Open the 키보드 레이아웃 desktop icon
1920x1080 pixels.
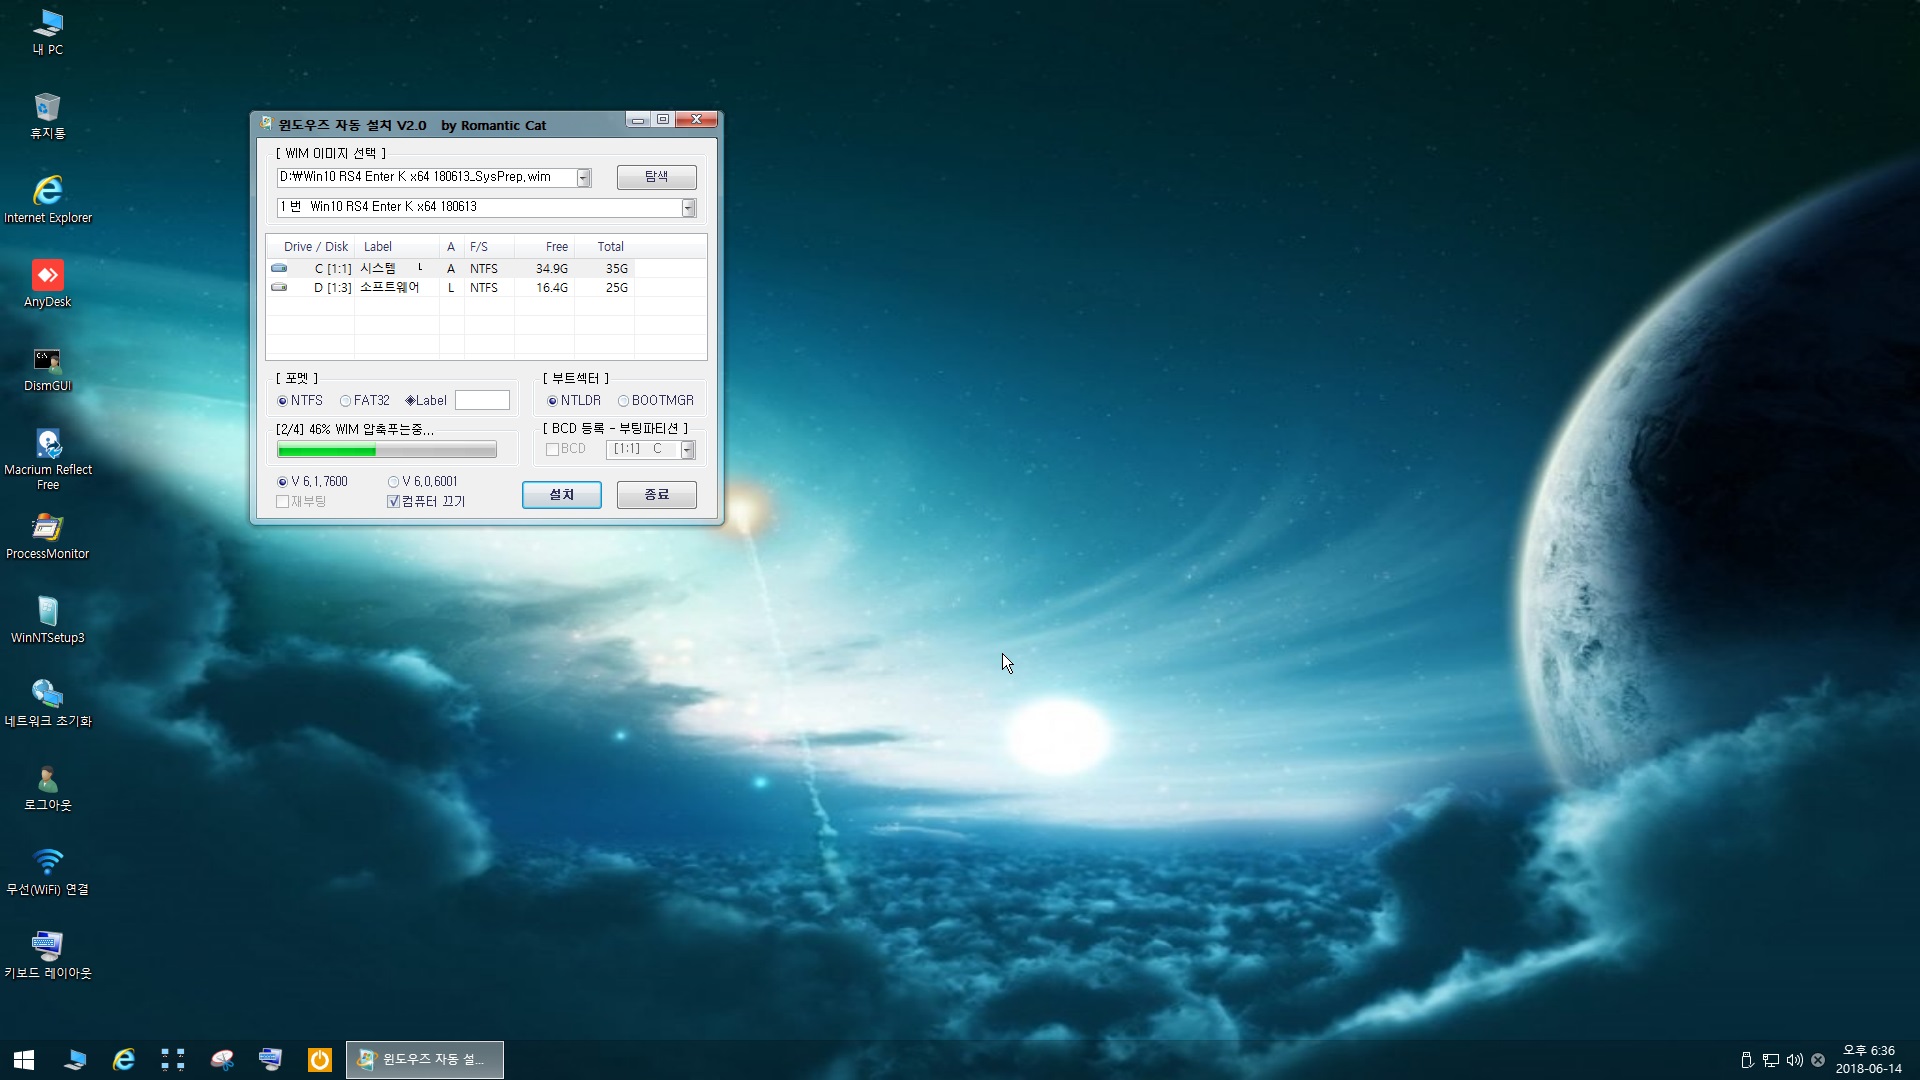(x=47, y=956)
